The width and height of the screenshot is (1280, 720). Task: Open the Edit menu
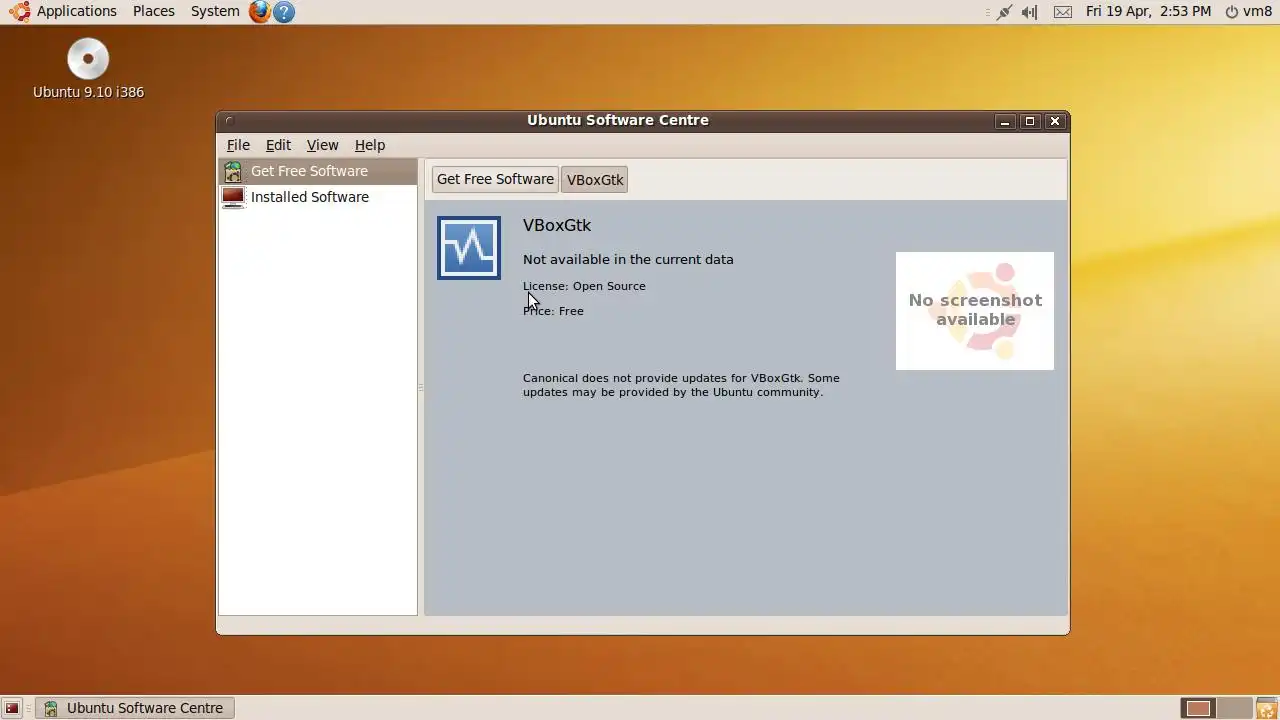(278, 145)
